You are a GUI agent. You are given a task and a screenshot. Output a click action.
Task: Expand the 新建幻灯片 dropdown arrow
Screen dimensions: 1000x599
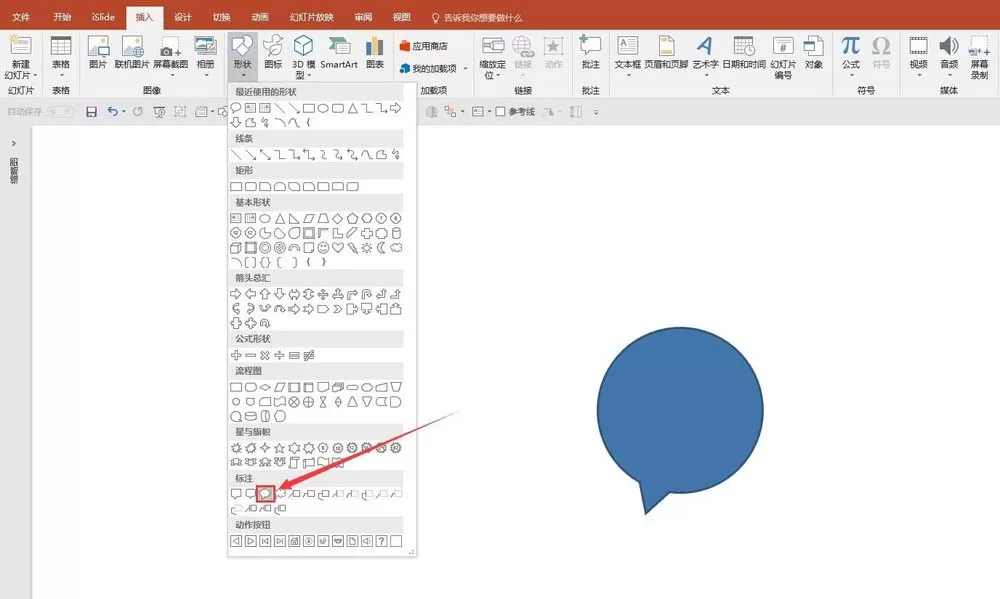point(35,75)
